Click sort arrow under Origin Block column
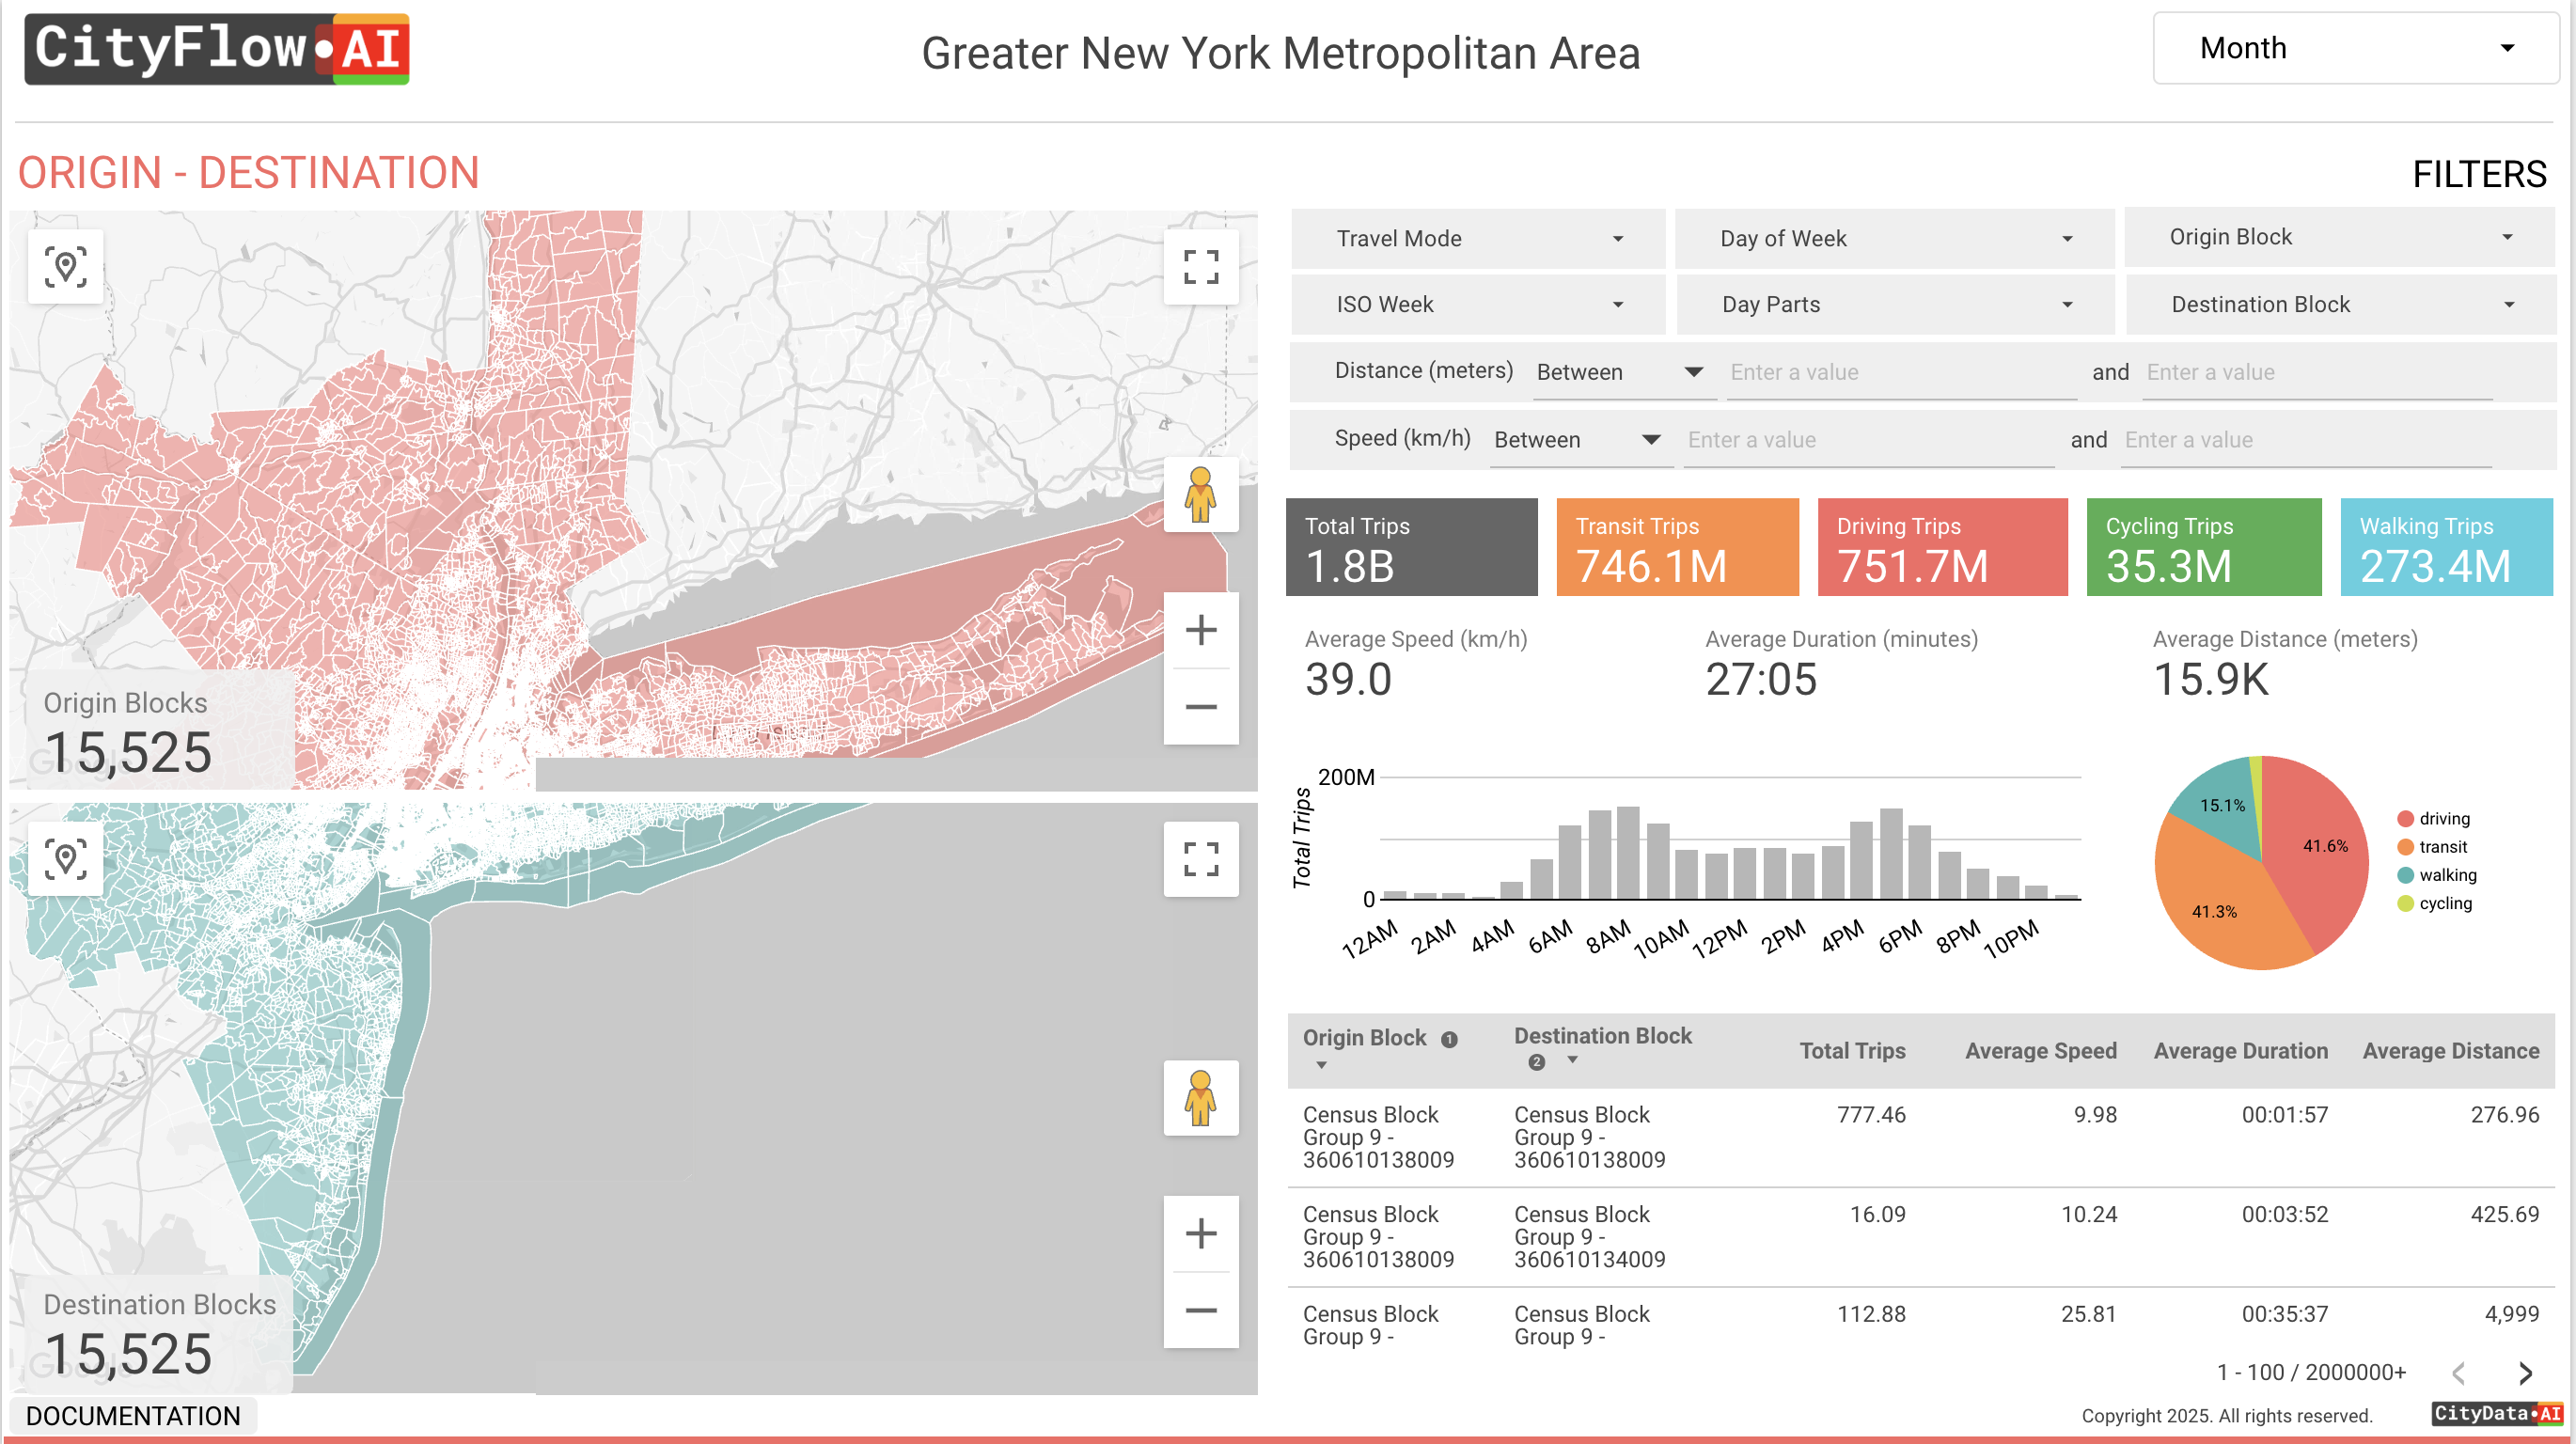This screenshot has width=2576, height=1444. (1321, 1066)
